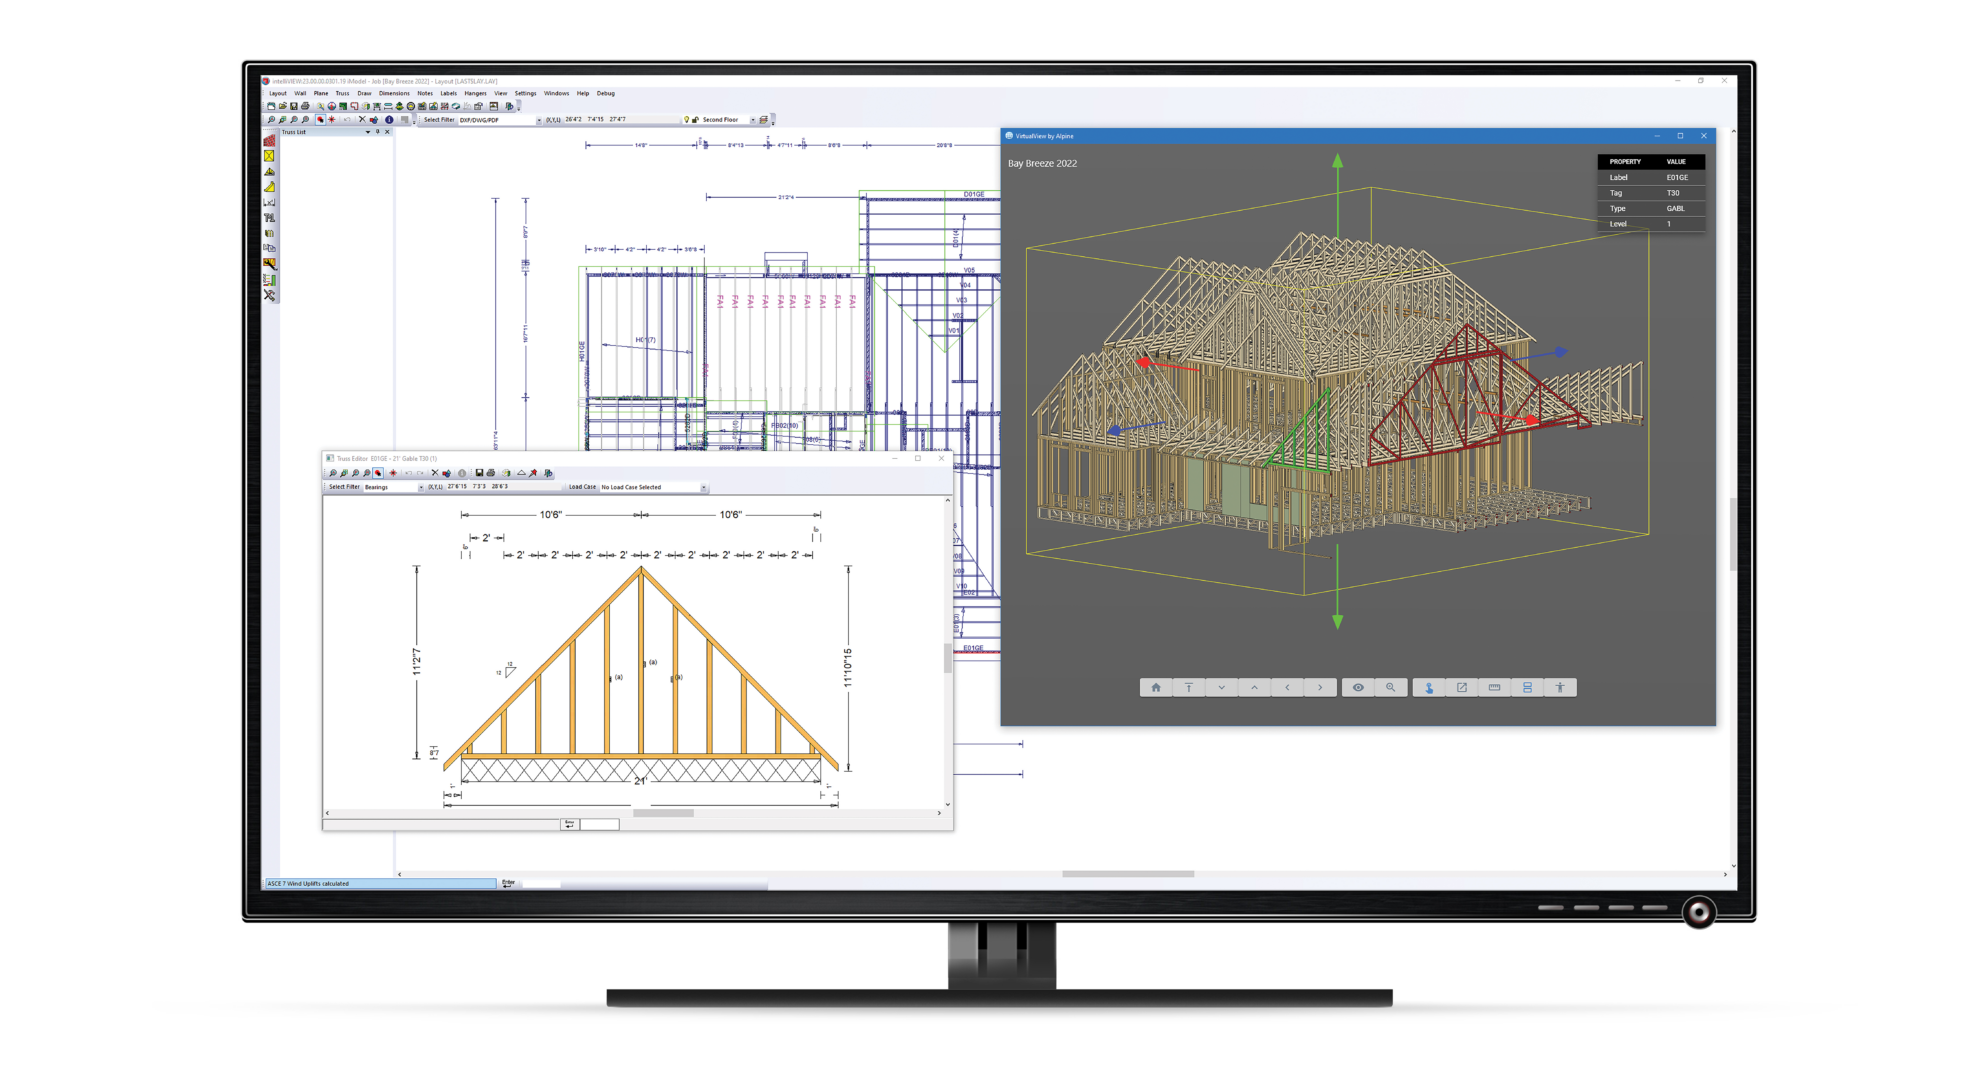Open the Home view in VirtualView

point(1157,688)
